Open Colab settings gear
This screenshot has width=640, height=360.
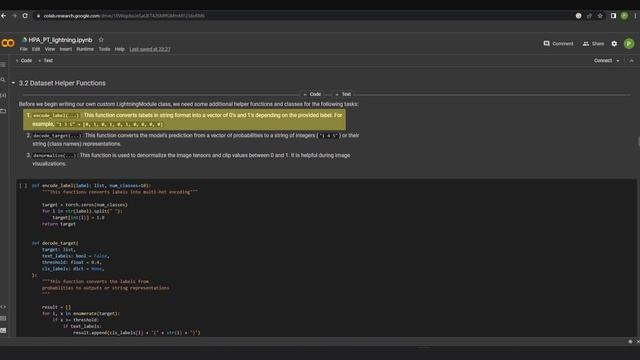point(614,43)
